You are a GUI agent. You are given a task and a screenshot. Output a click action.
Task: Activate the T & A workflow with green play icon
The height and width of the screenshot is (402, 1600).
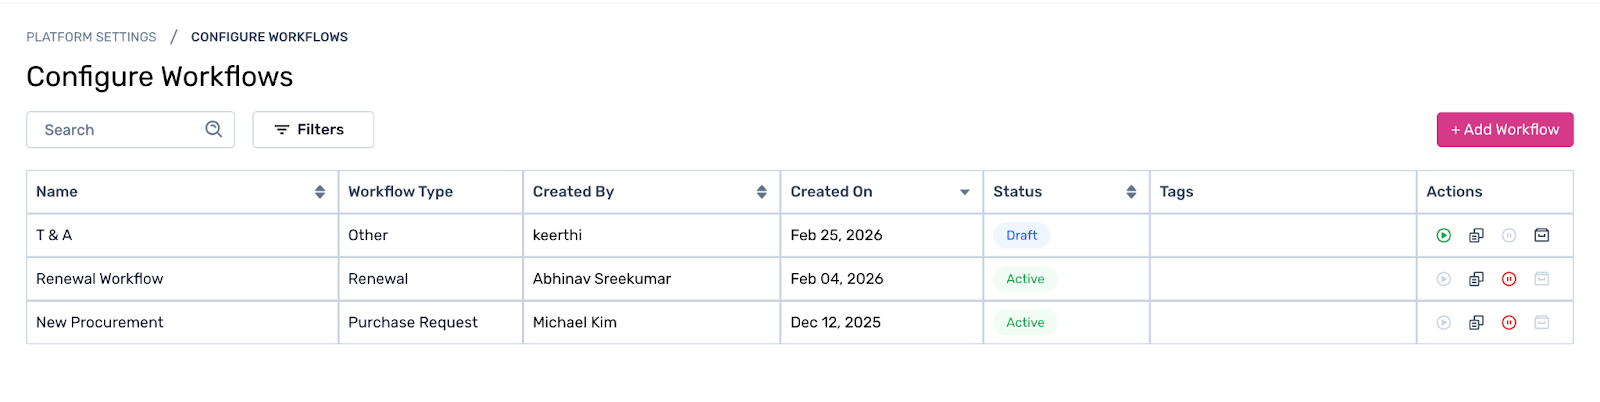click(x=1443, y=236)
